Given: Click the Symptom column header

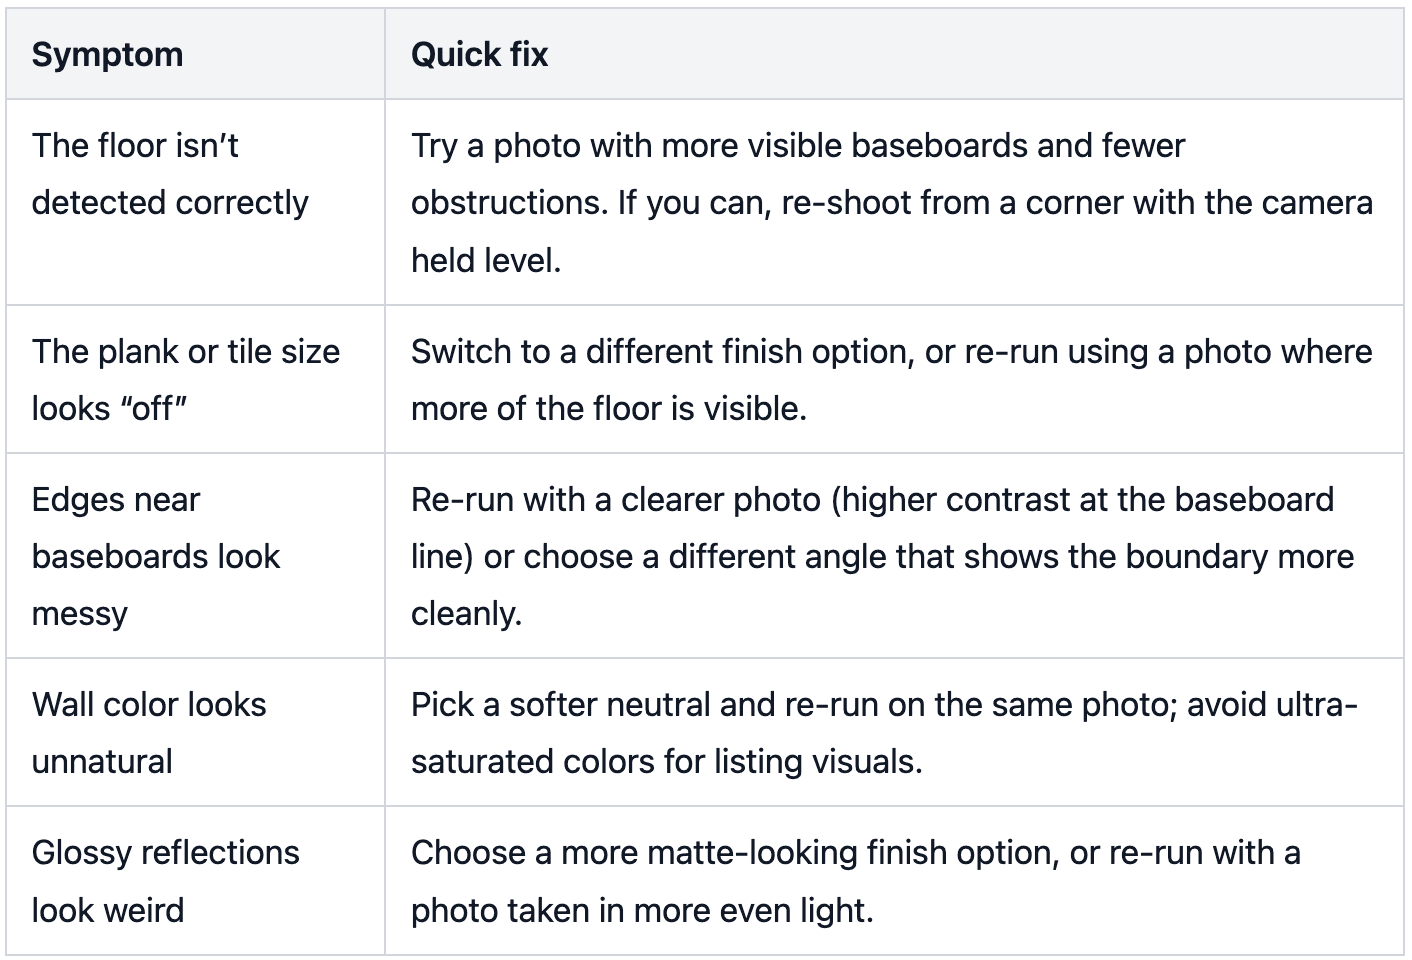Looking at the screenshot, I should point(107,54).
